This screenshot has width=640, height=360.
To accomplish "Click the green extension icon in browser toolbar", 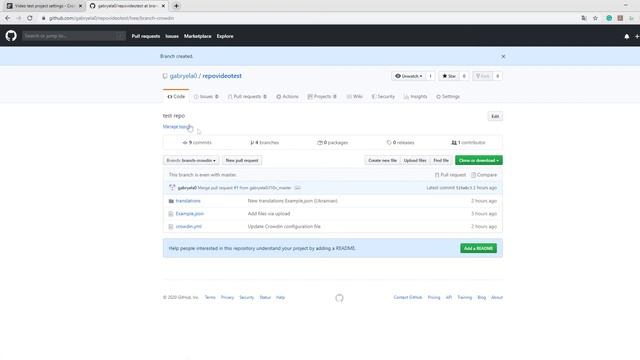I will click(x=609, y=18).
